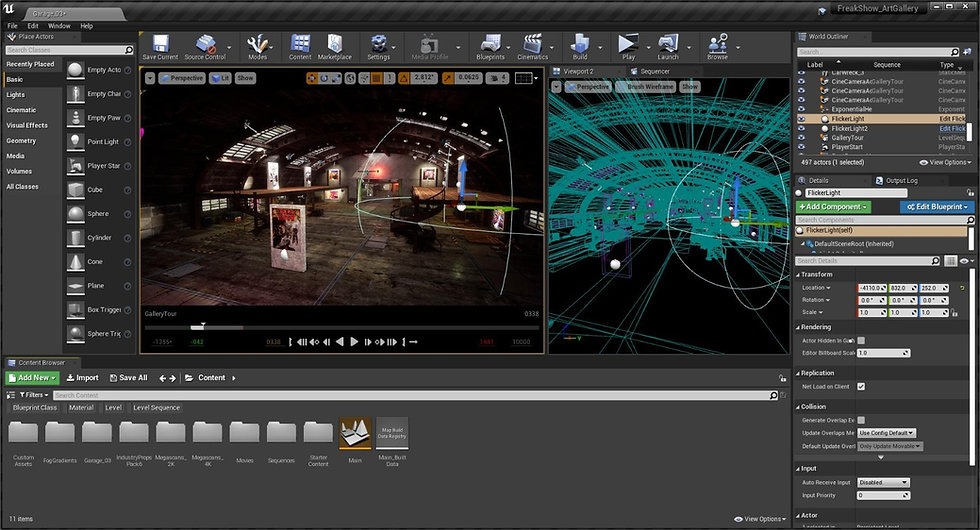Open the Movies folder in Content Browser
This screenshot has height=530, width=980.
244,432
